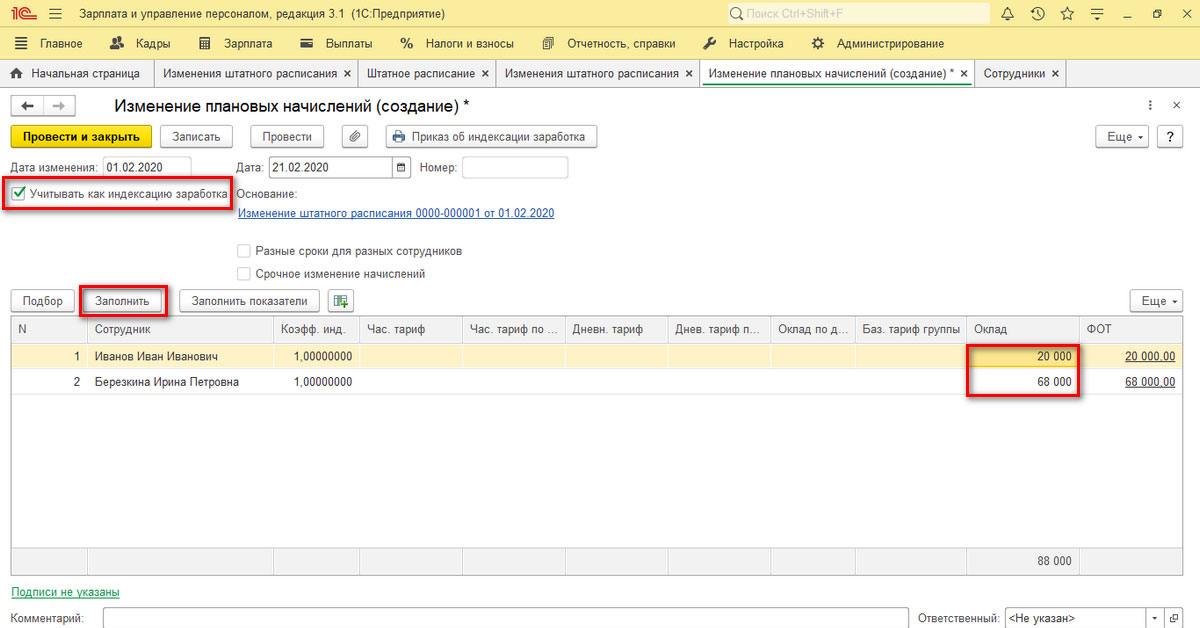Uncheck Учитывать как индексацию заработка
Image resolution: width=1200 pixels, height=628 pixels.
19,193
